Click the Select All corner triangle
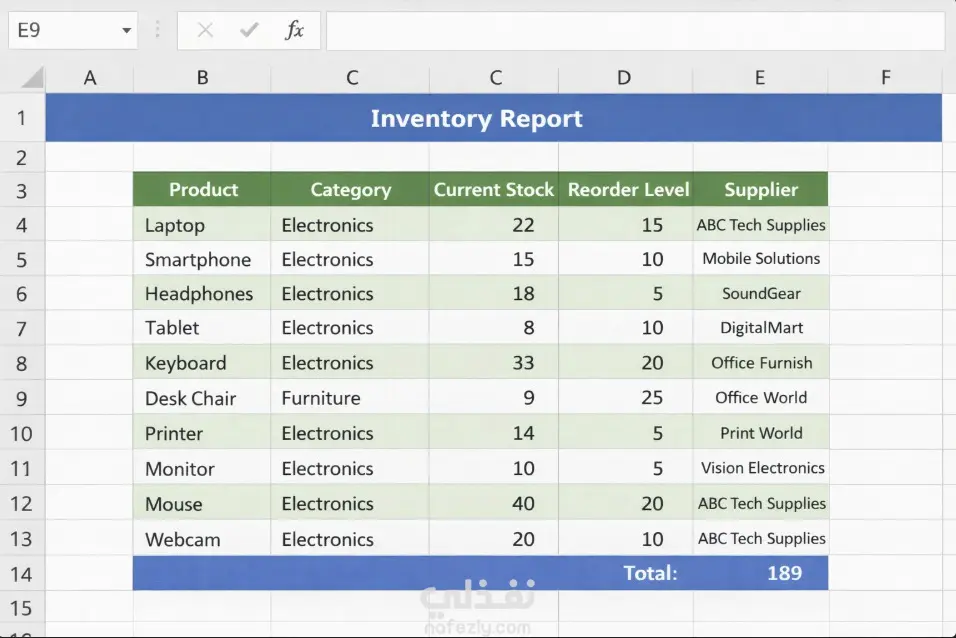Viewport: 956px width, 638px height. pos(32,78)
